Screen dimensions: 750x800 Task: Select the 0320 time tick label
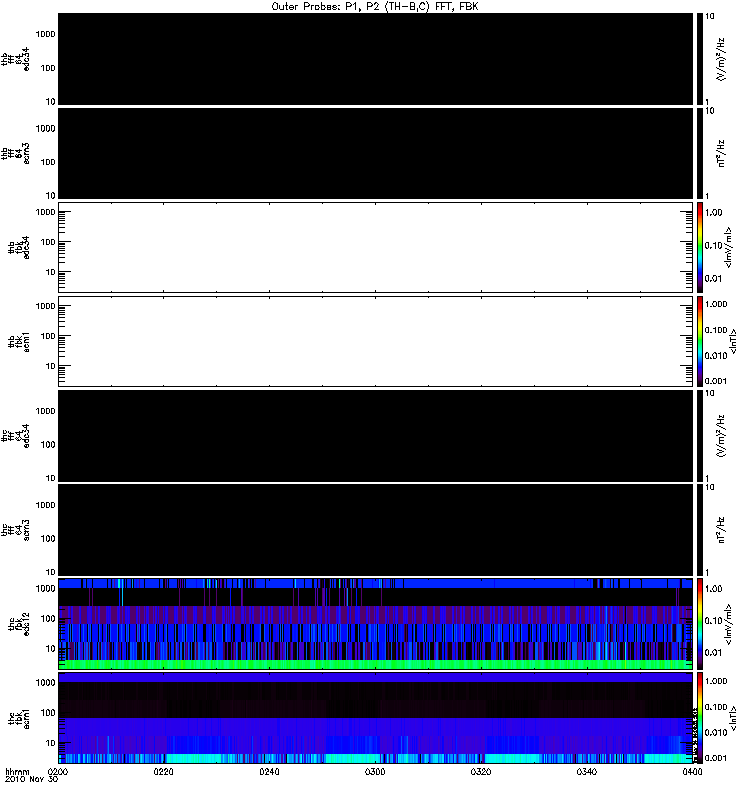pyautogui.click(x=481, y=771)
